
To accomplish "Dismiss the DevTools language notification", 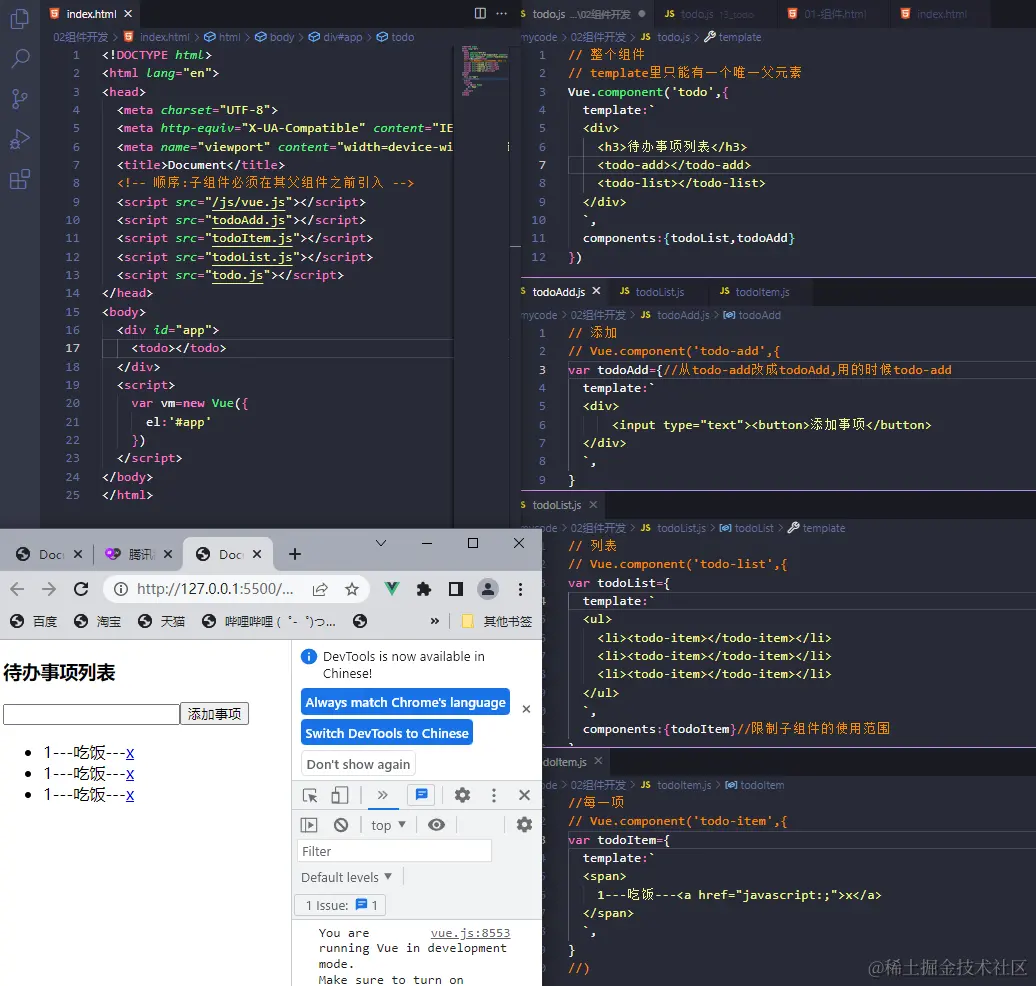I will coord(526,709).
